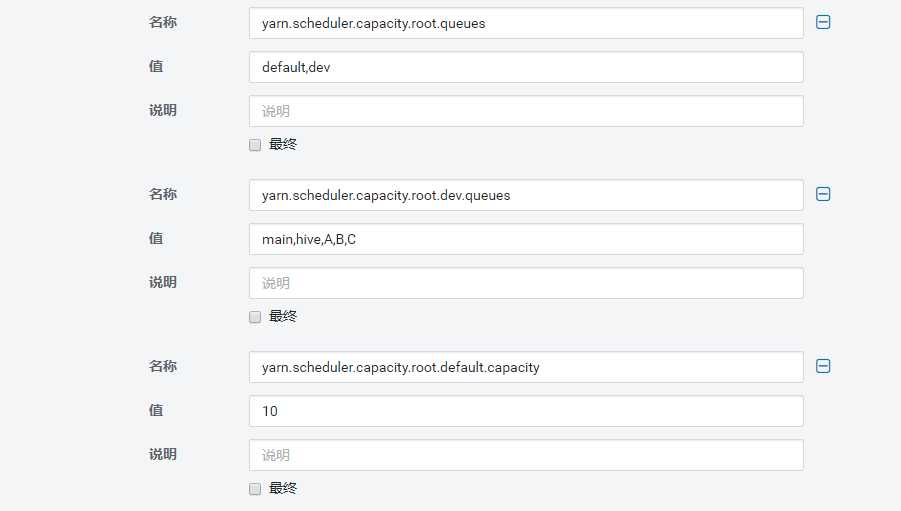Screen dimensions: 901x511
Task: Tick the 最终 checkbox under main,hive,A,B,C value
Action: 255,317
